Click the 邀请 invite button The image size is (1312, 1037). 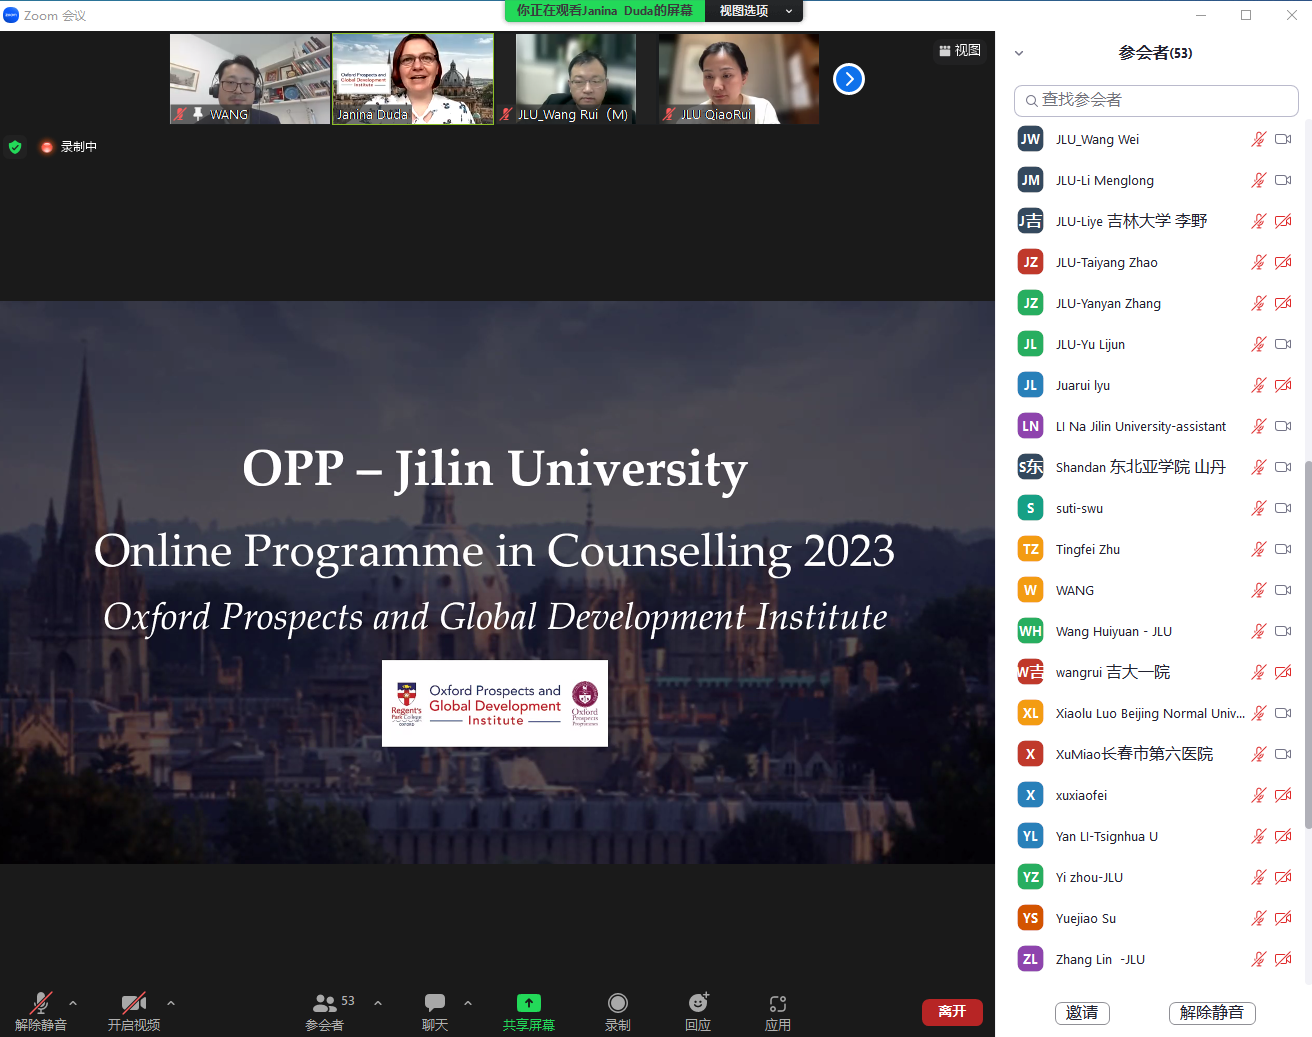pyautogui.click(x=1082, y=1013)
